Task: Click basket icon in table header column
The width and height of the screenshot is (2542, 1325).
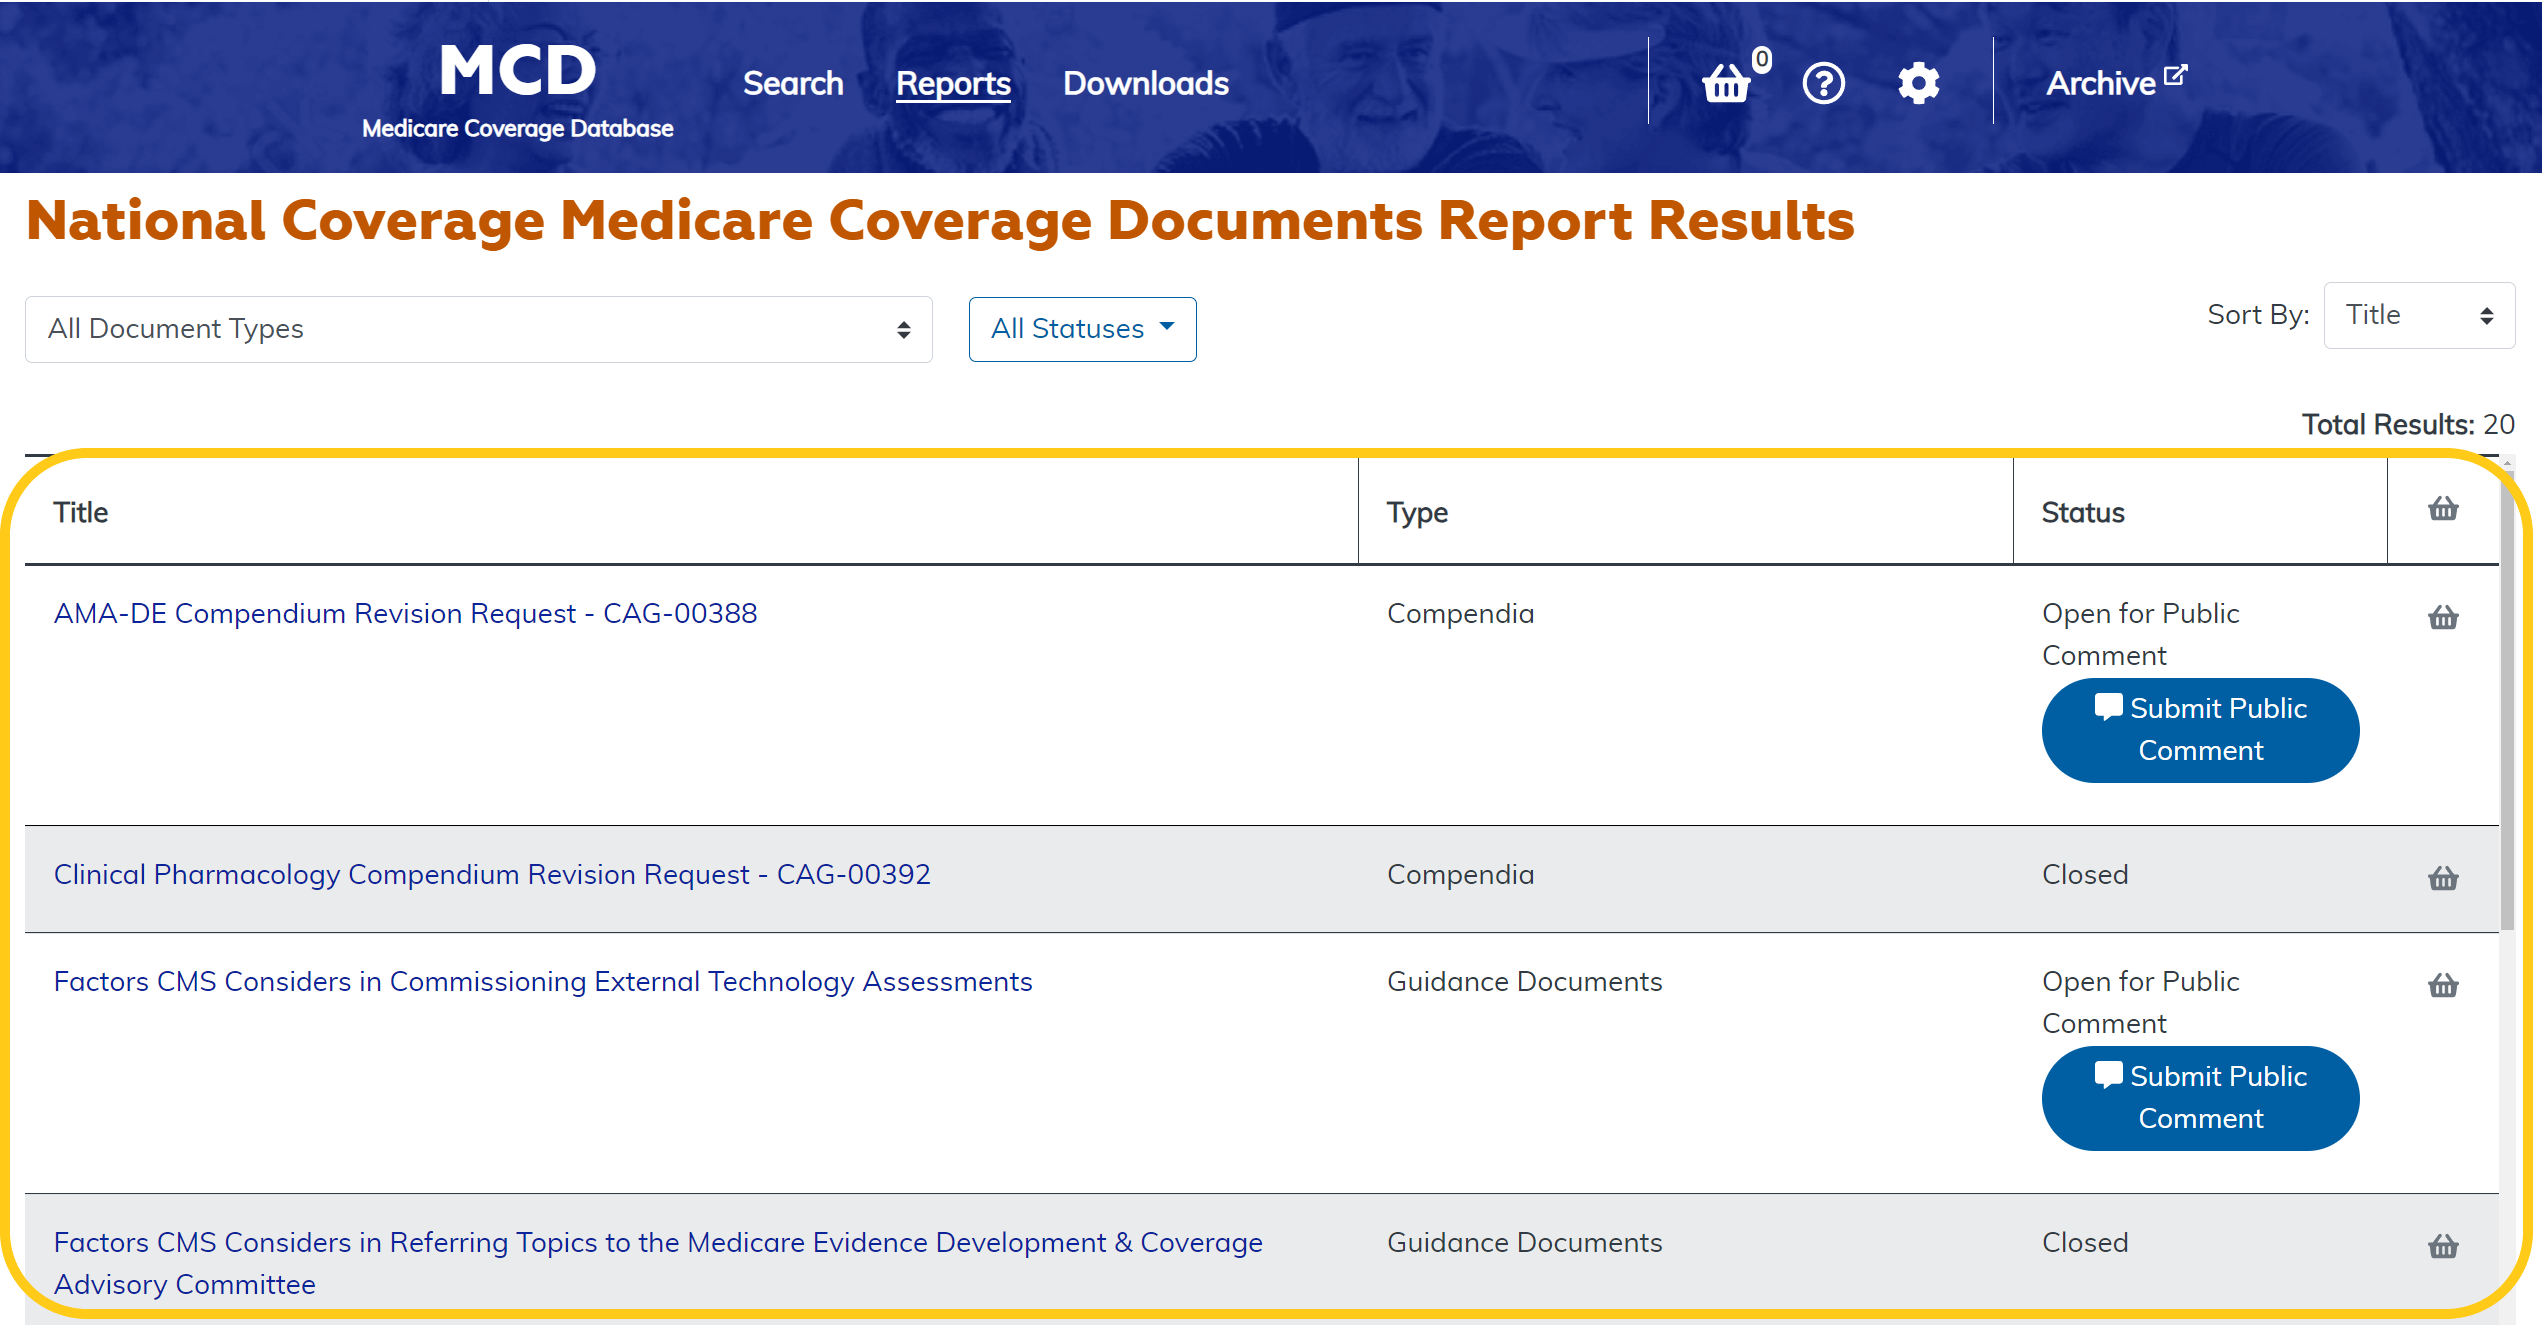Action: coord(2443,509)
